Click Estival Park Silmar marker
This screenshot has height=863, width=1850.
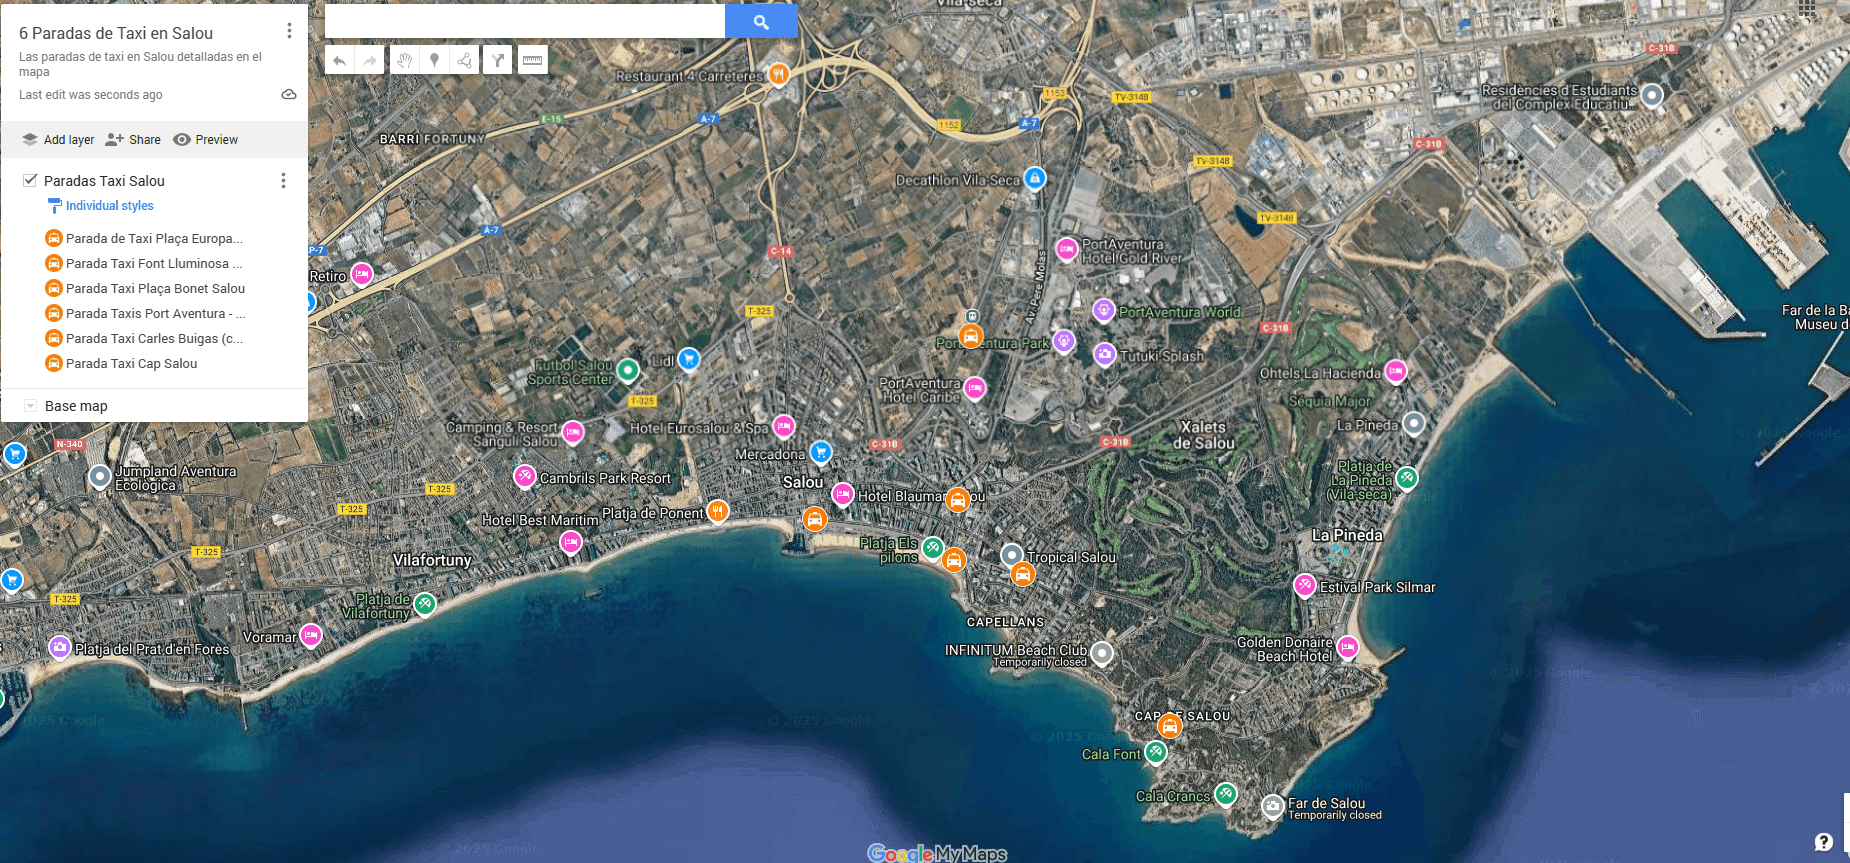coord(1305,585)
